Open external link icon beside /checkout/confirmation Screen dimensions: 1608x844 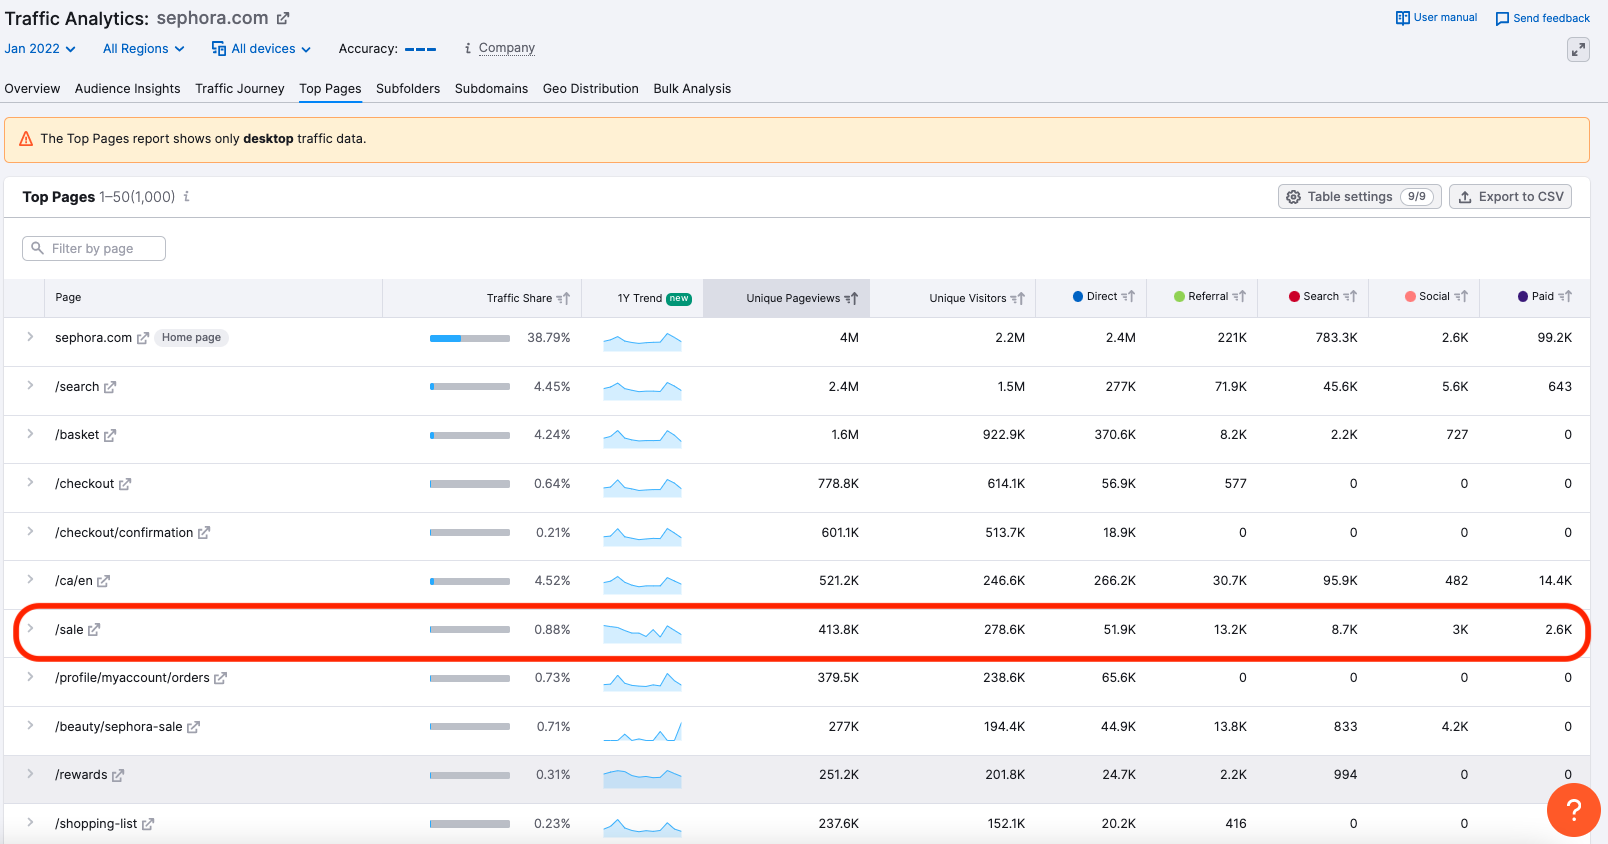tap(204, 533)
